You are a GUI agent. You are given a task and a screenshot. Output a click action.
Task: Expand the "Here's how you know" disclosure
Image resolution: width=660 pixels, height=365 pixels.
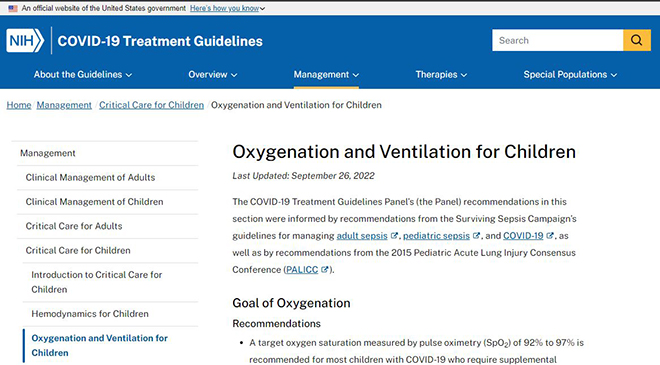[227, 8]
